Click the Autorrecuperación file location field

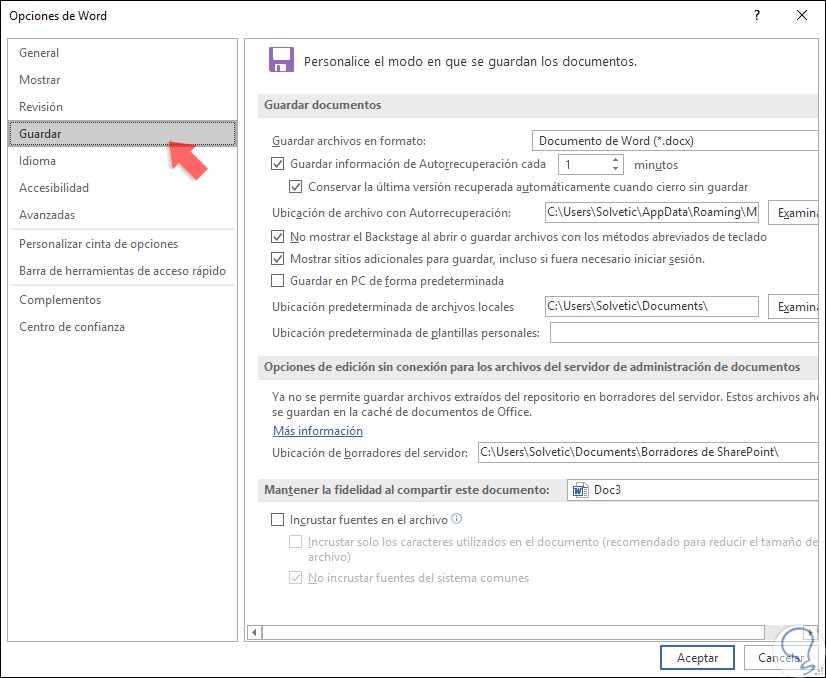tap(652, 212)
